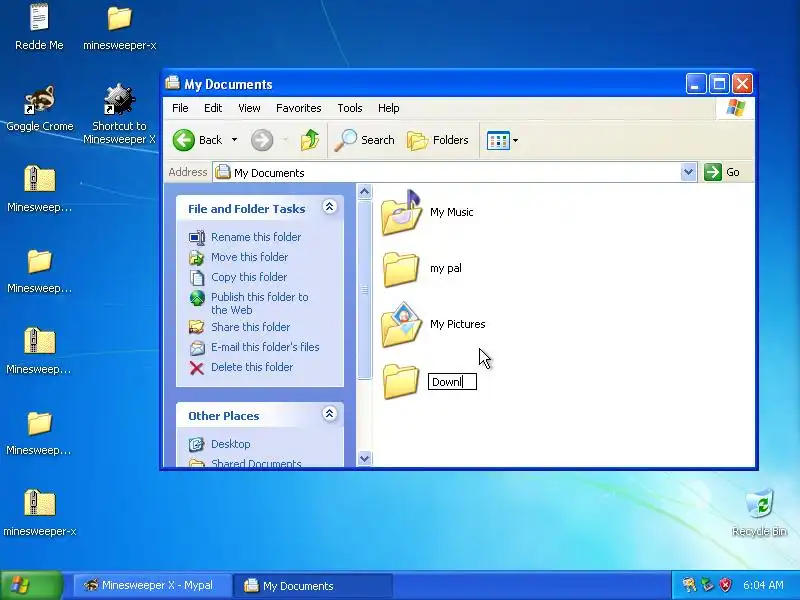Click the My Music folder label
Image resolution: width=800 pixels, height=600 pixels.
pos(452,212)
